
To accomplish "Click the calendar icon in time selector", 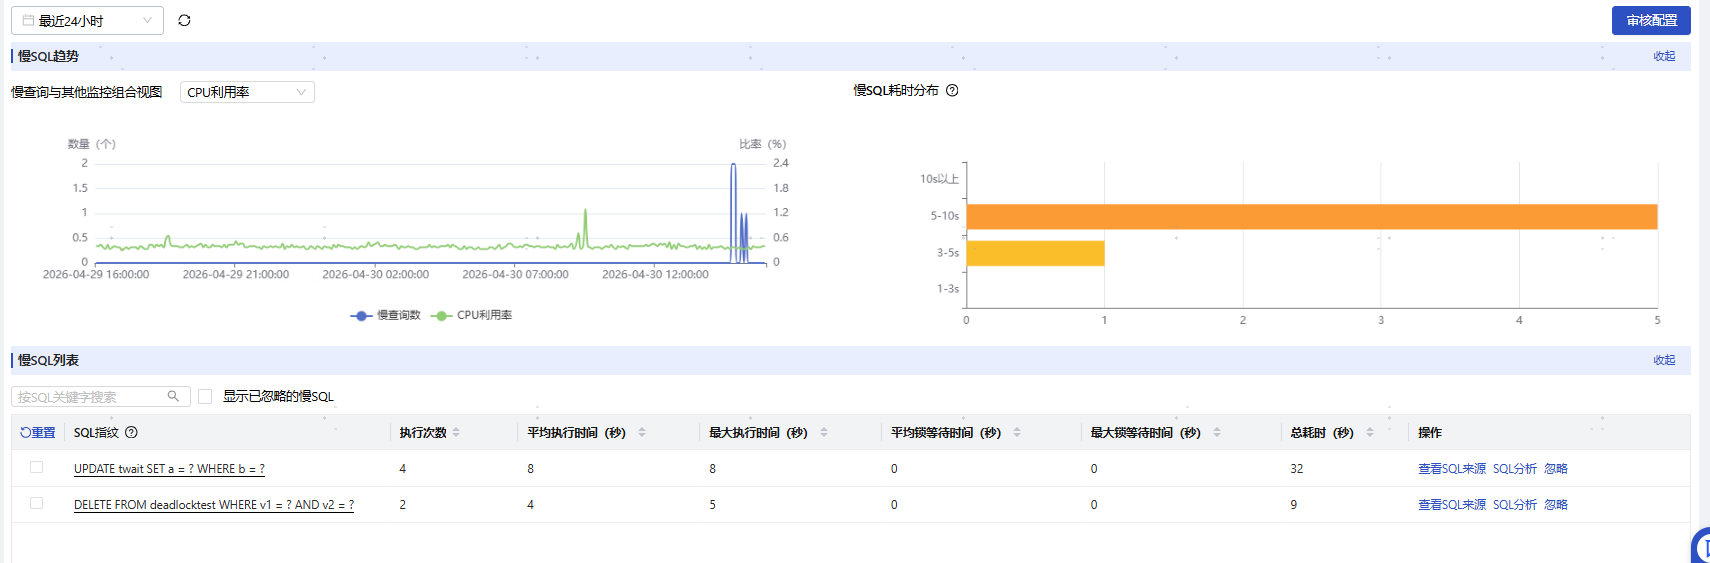I will coord(28,20).
